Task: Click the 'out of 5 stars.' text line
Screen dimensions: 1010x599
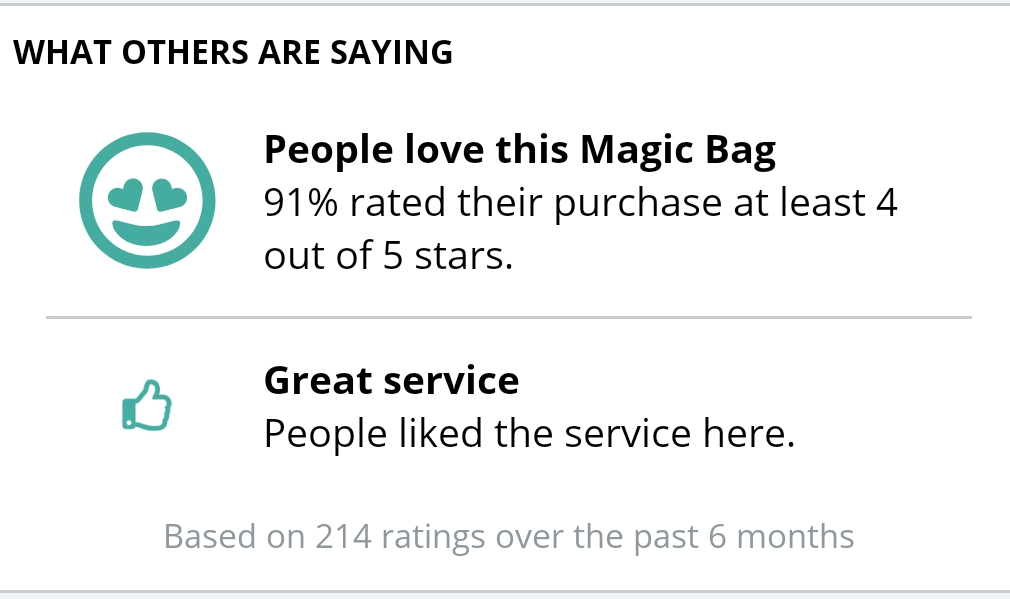Action: pos(388,255)
